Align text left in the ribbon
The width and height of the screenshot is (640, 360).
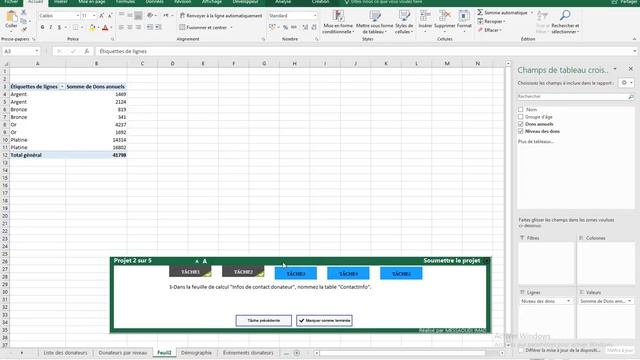[x=121, y=27]
